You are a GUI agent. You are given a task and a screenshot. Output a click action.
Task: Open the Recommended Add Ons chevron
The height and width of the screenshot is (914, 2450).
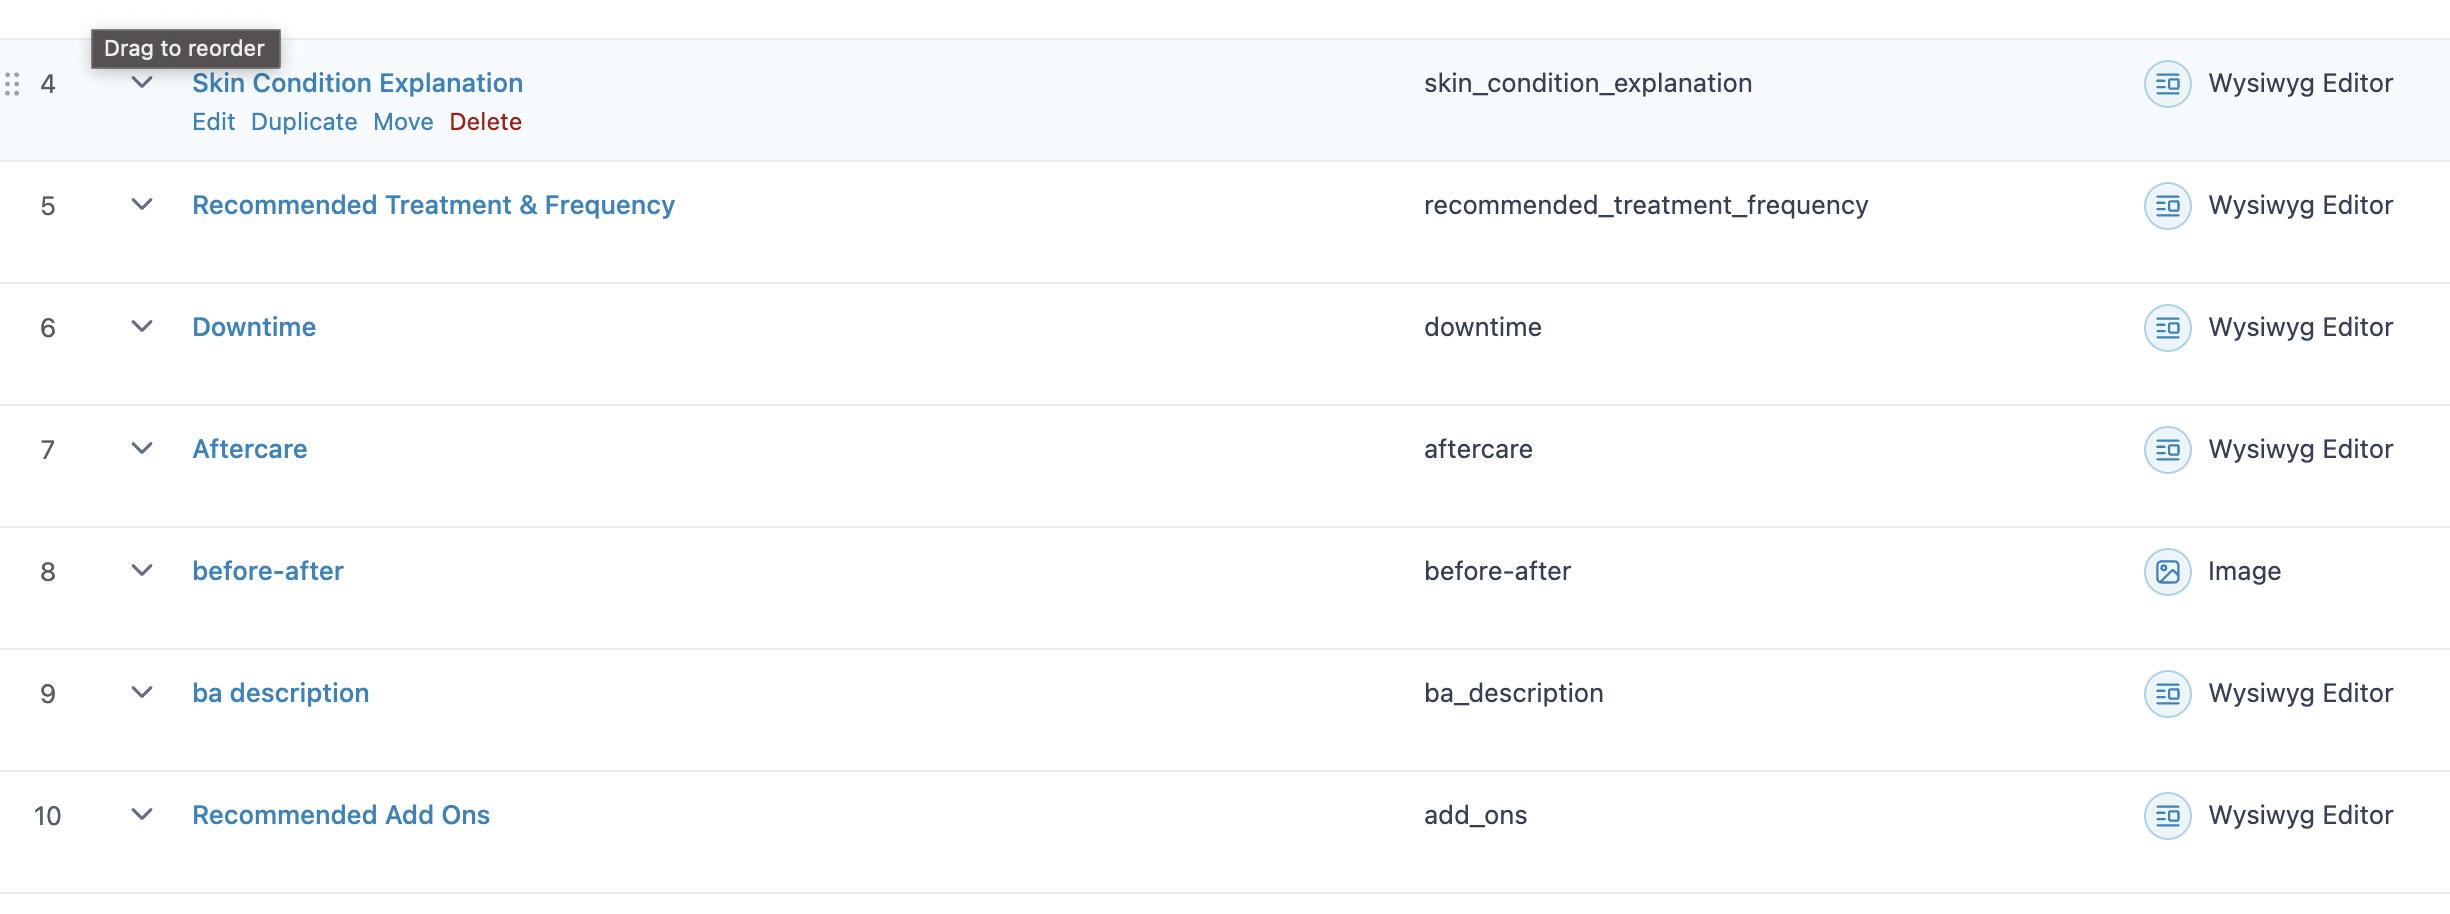pyautogui.click(x=142, y=815)
